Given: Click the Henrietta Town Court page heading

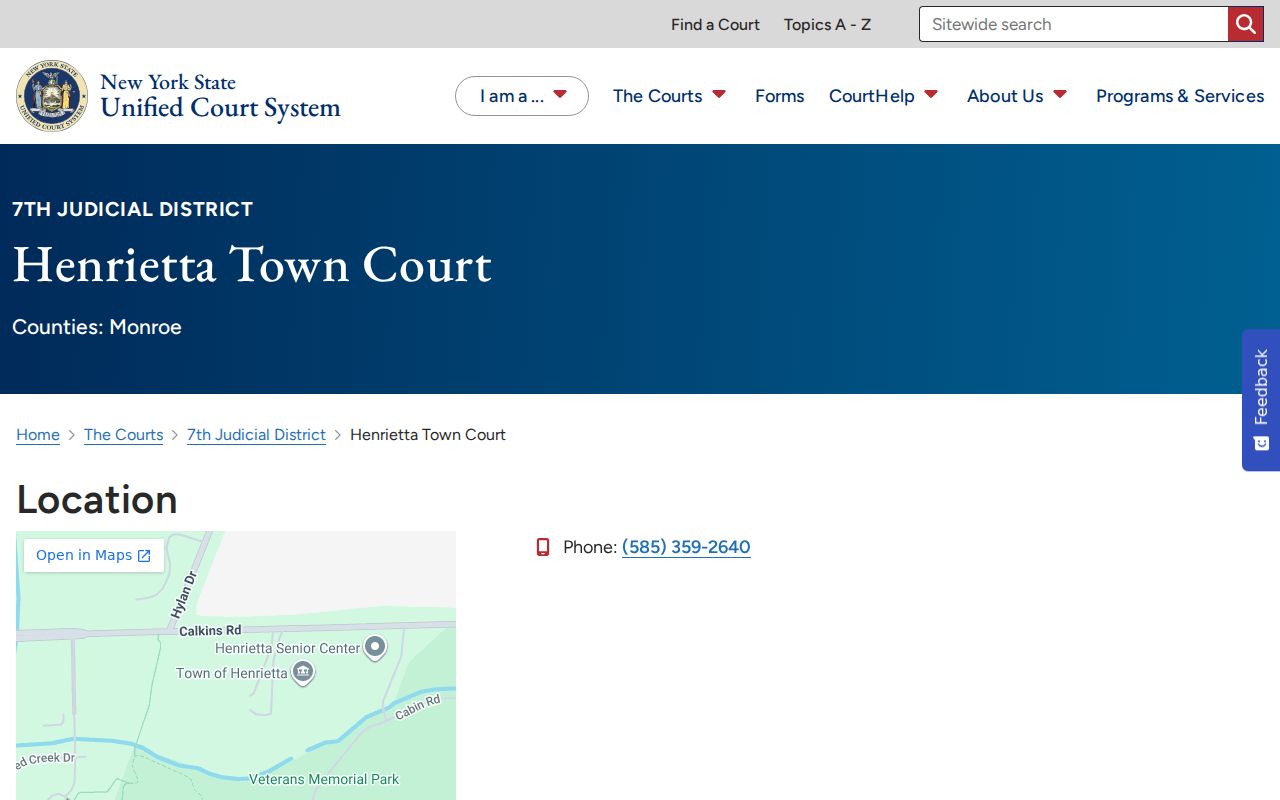Looking at the screenshot, I should [x=252, y=265].
